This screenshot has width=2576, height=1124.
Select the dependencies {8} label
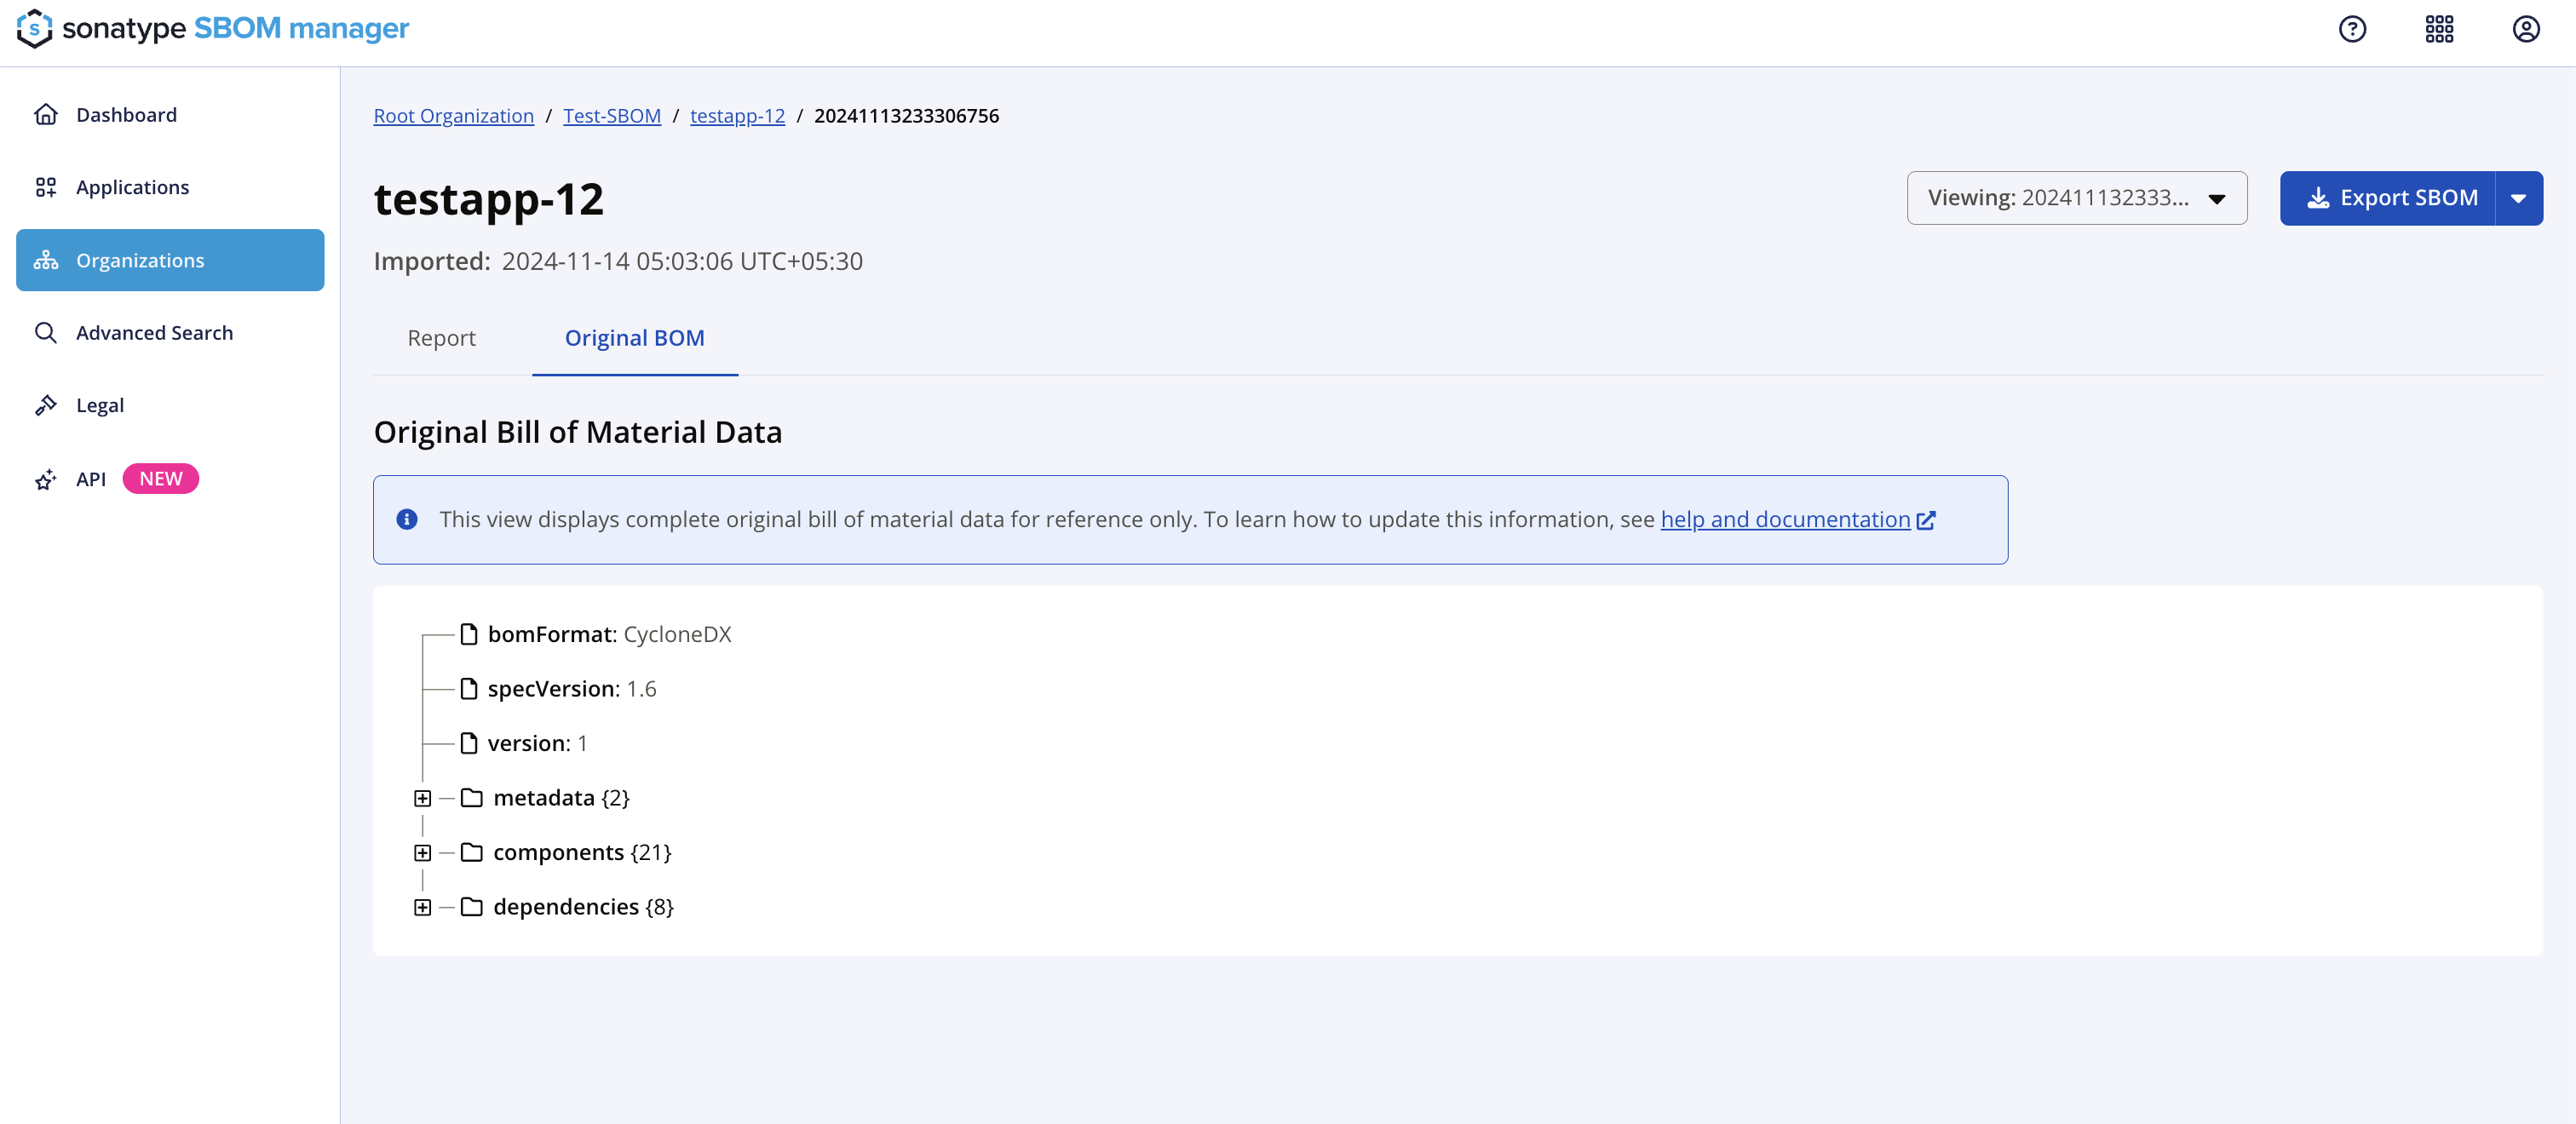(x=584, y=907)
